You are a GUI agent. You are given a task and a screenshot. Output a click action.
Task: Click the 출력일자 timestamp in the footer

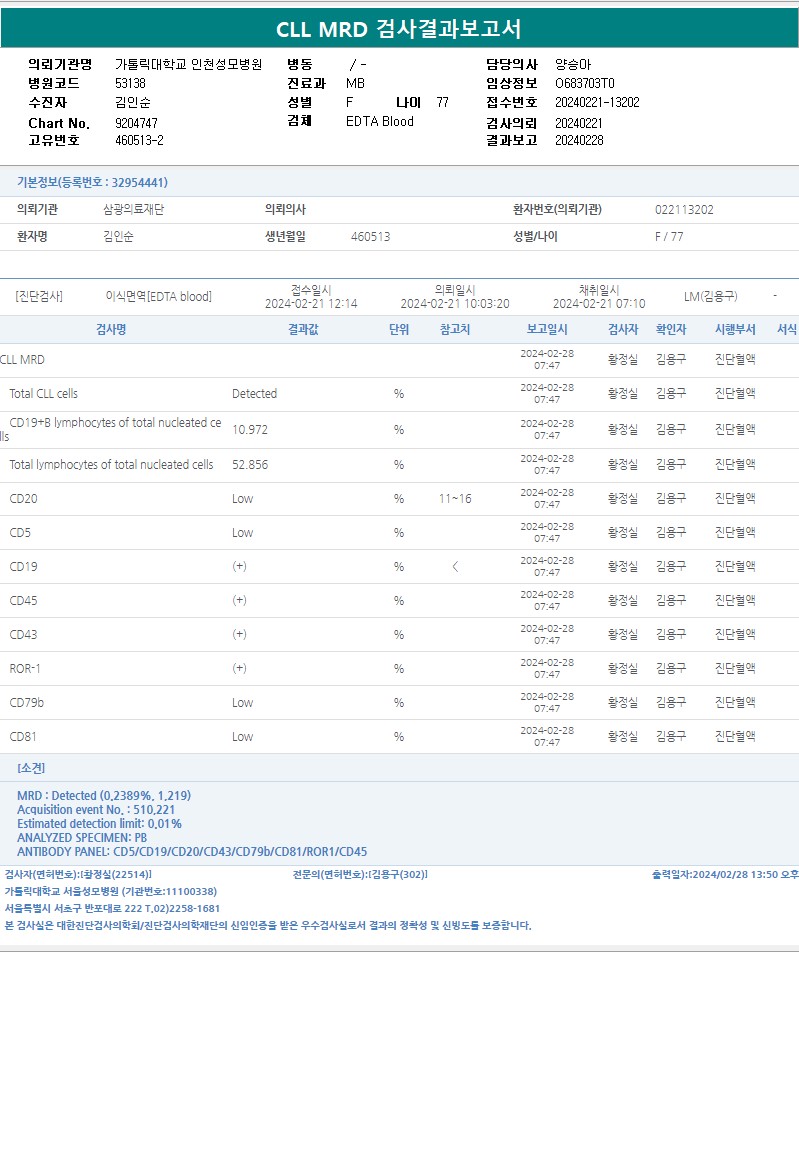[x=724, y=874]
